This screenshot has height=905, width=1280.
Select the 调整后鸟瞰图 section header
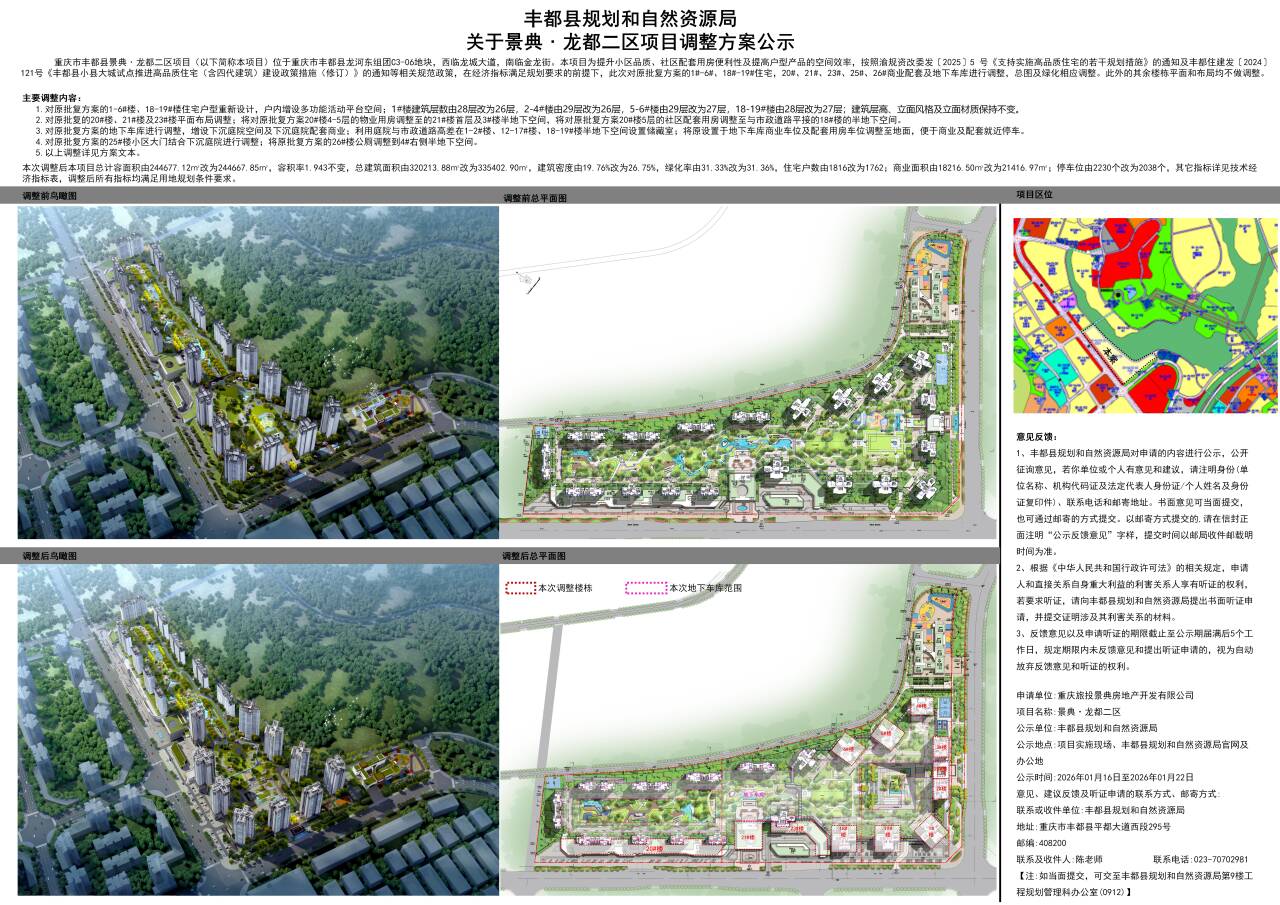(x=50, y=555)
